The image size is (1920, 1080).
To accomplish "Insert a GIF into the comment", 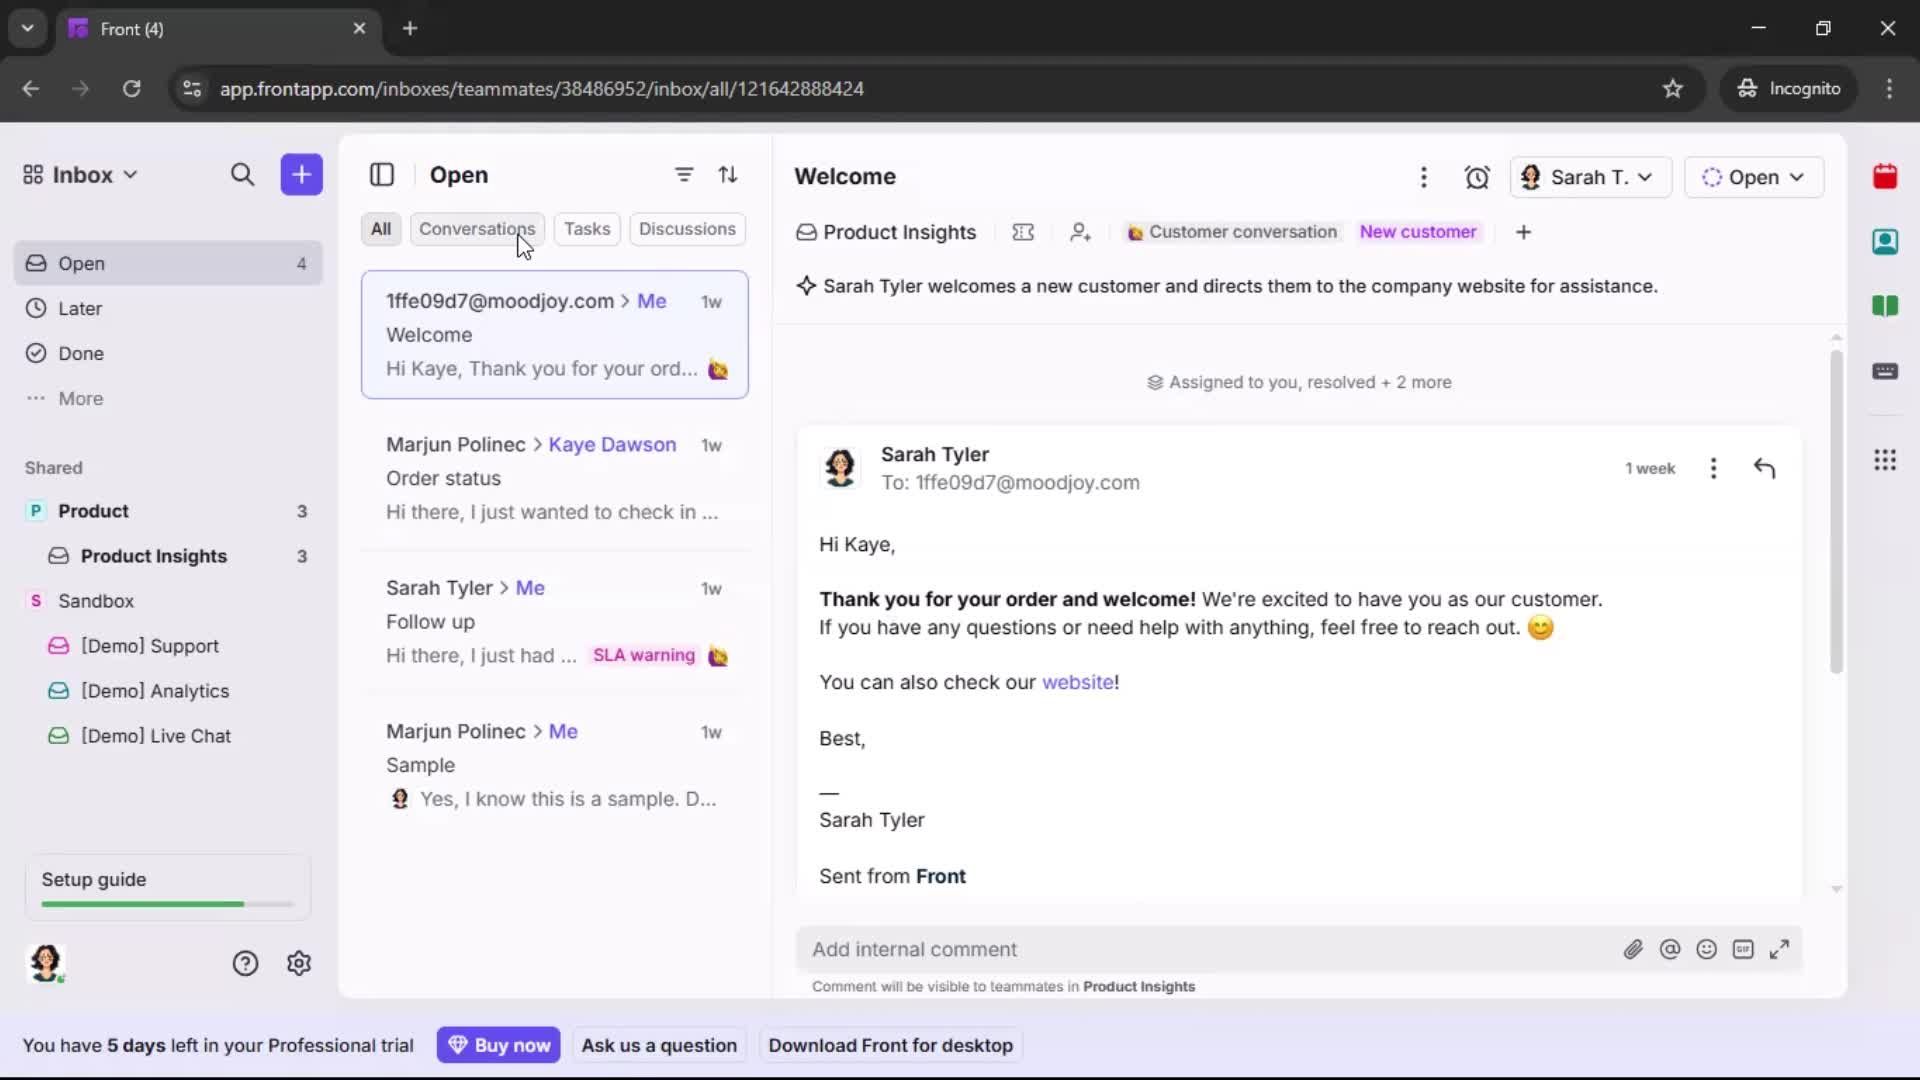I will 1744,949.
